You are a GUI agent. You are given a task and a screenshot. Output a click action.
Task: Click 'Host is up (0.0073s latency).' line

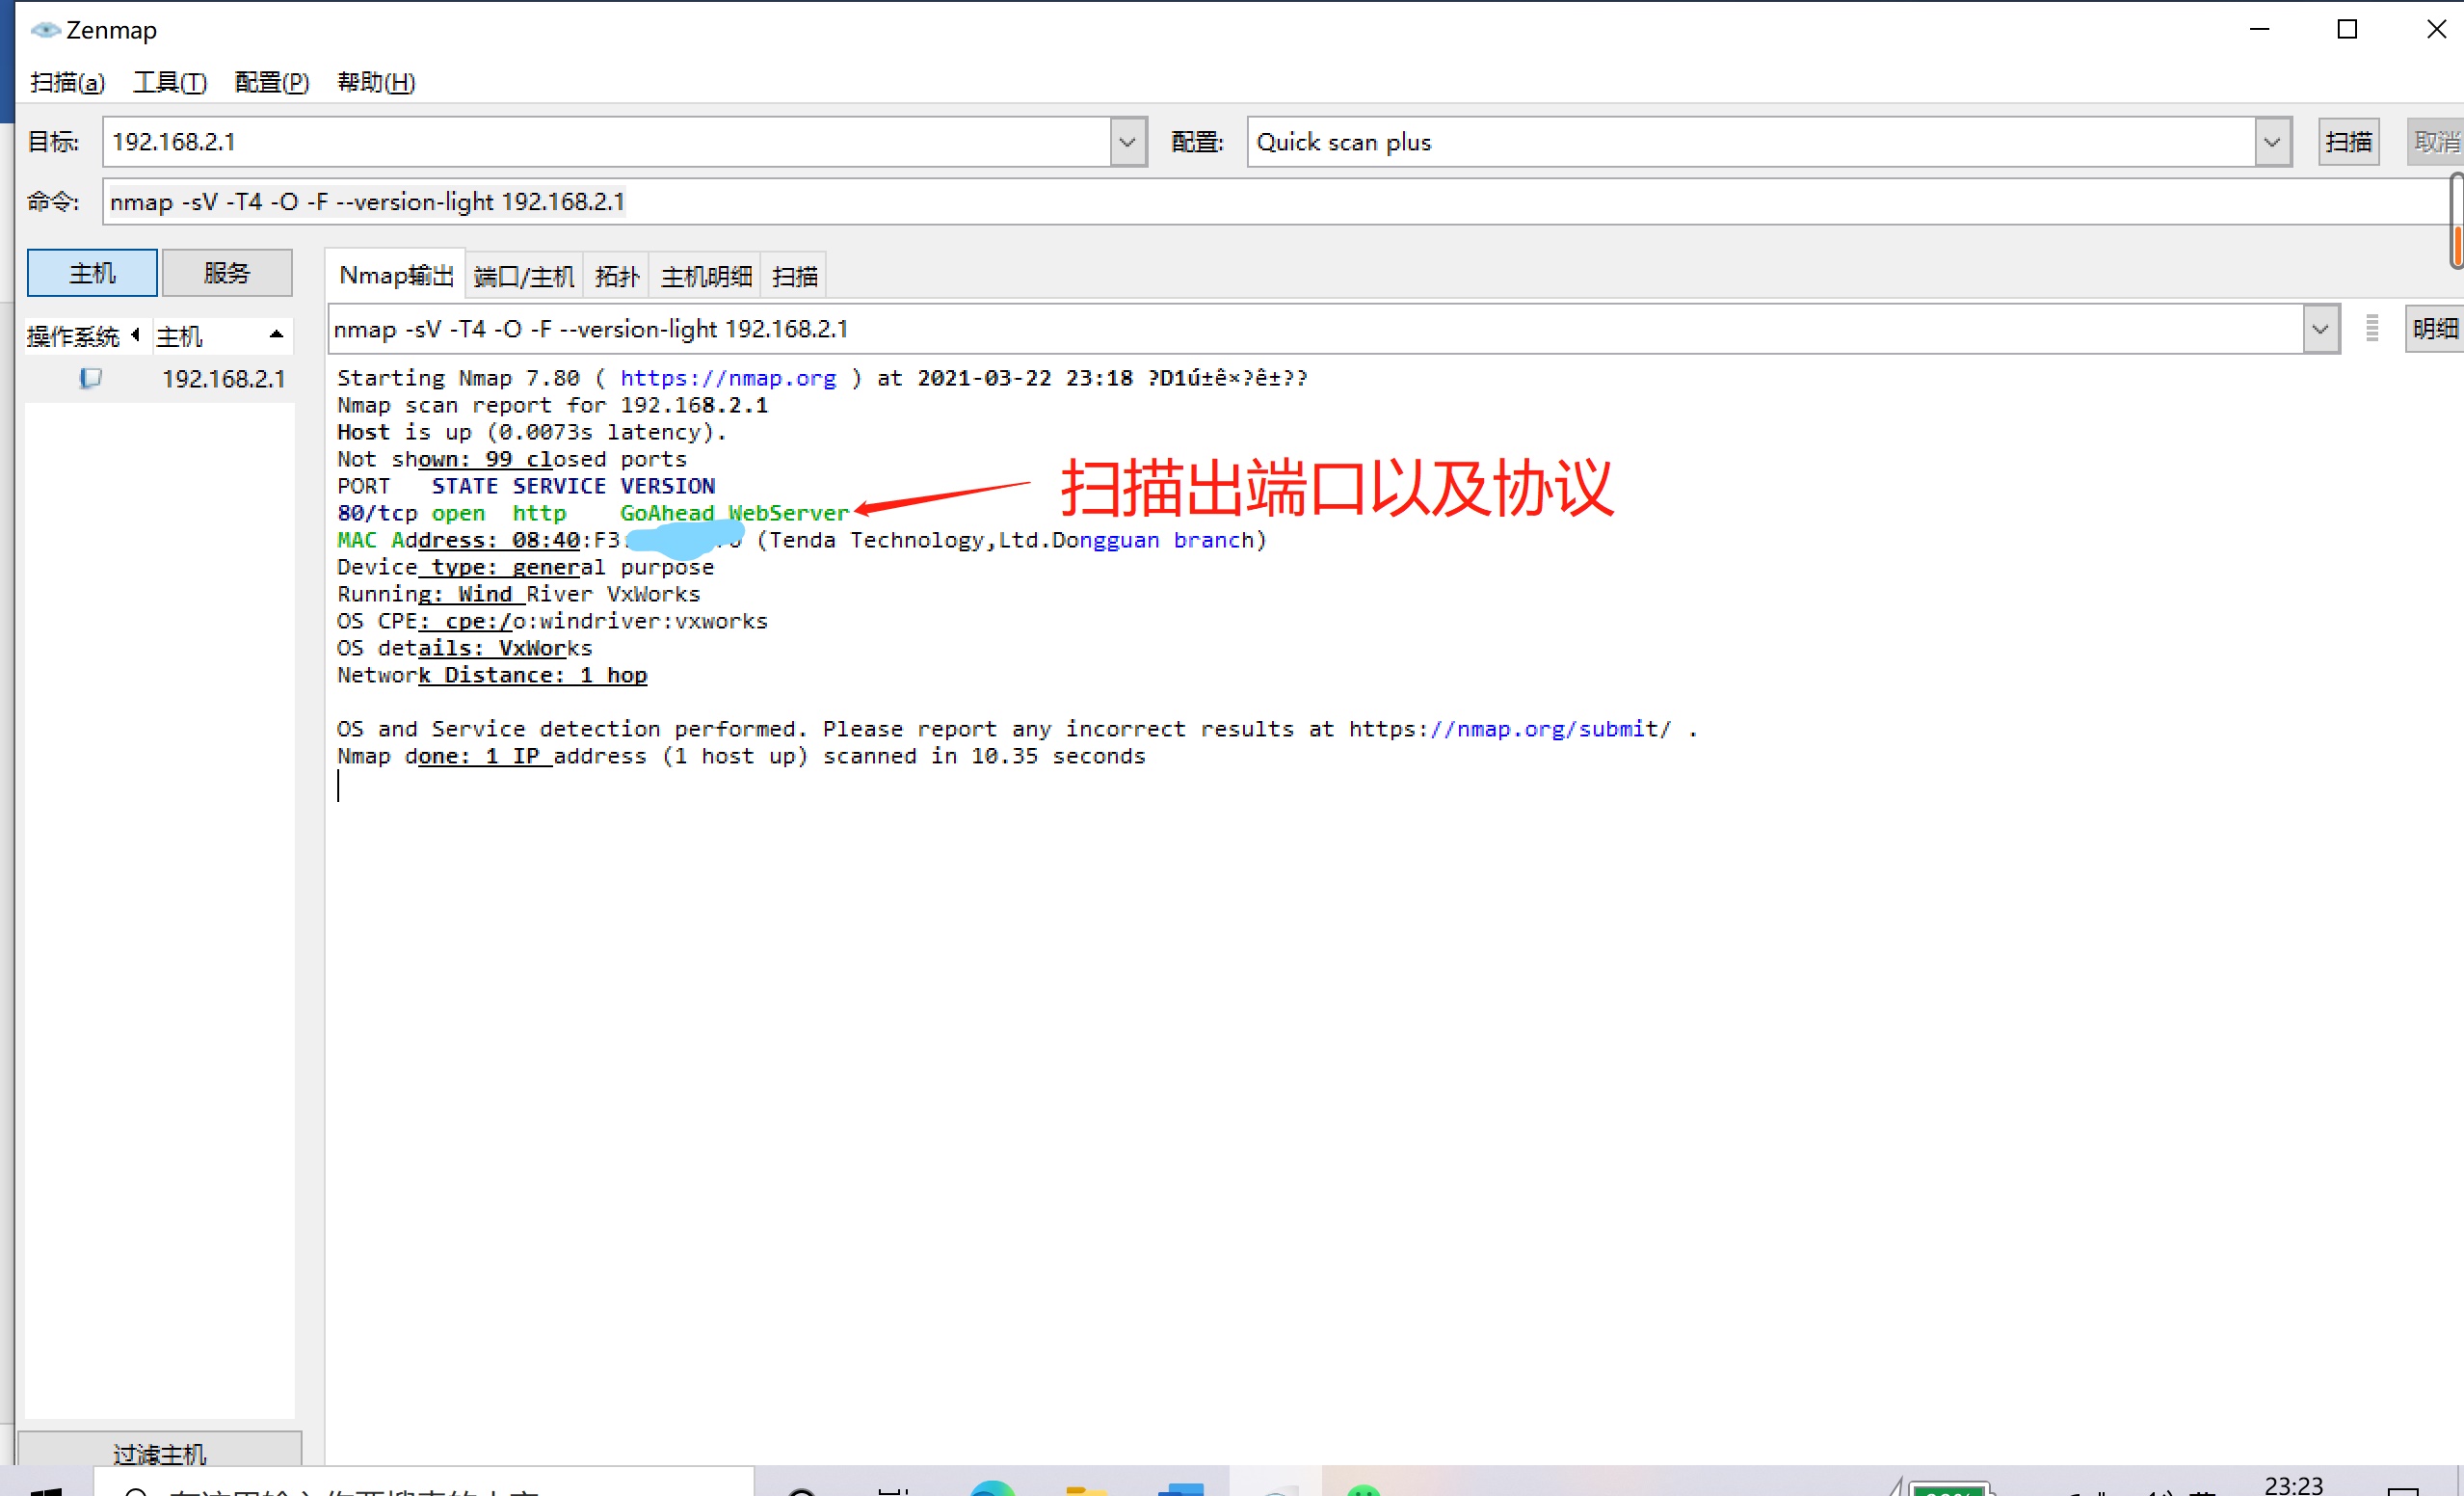coord(532,432)
